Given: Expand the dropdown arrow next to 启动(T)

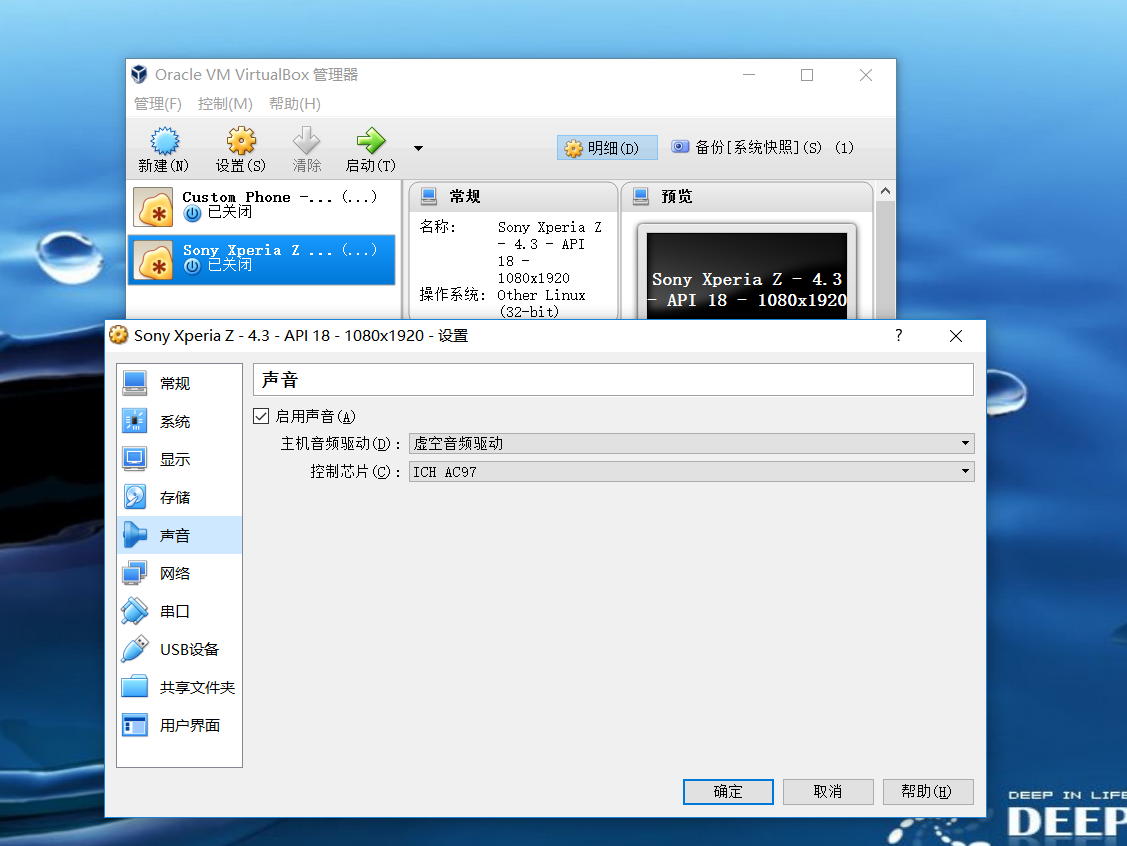Looking at the screenshot, I should pyautogui.click(x=418, y=148).
